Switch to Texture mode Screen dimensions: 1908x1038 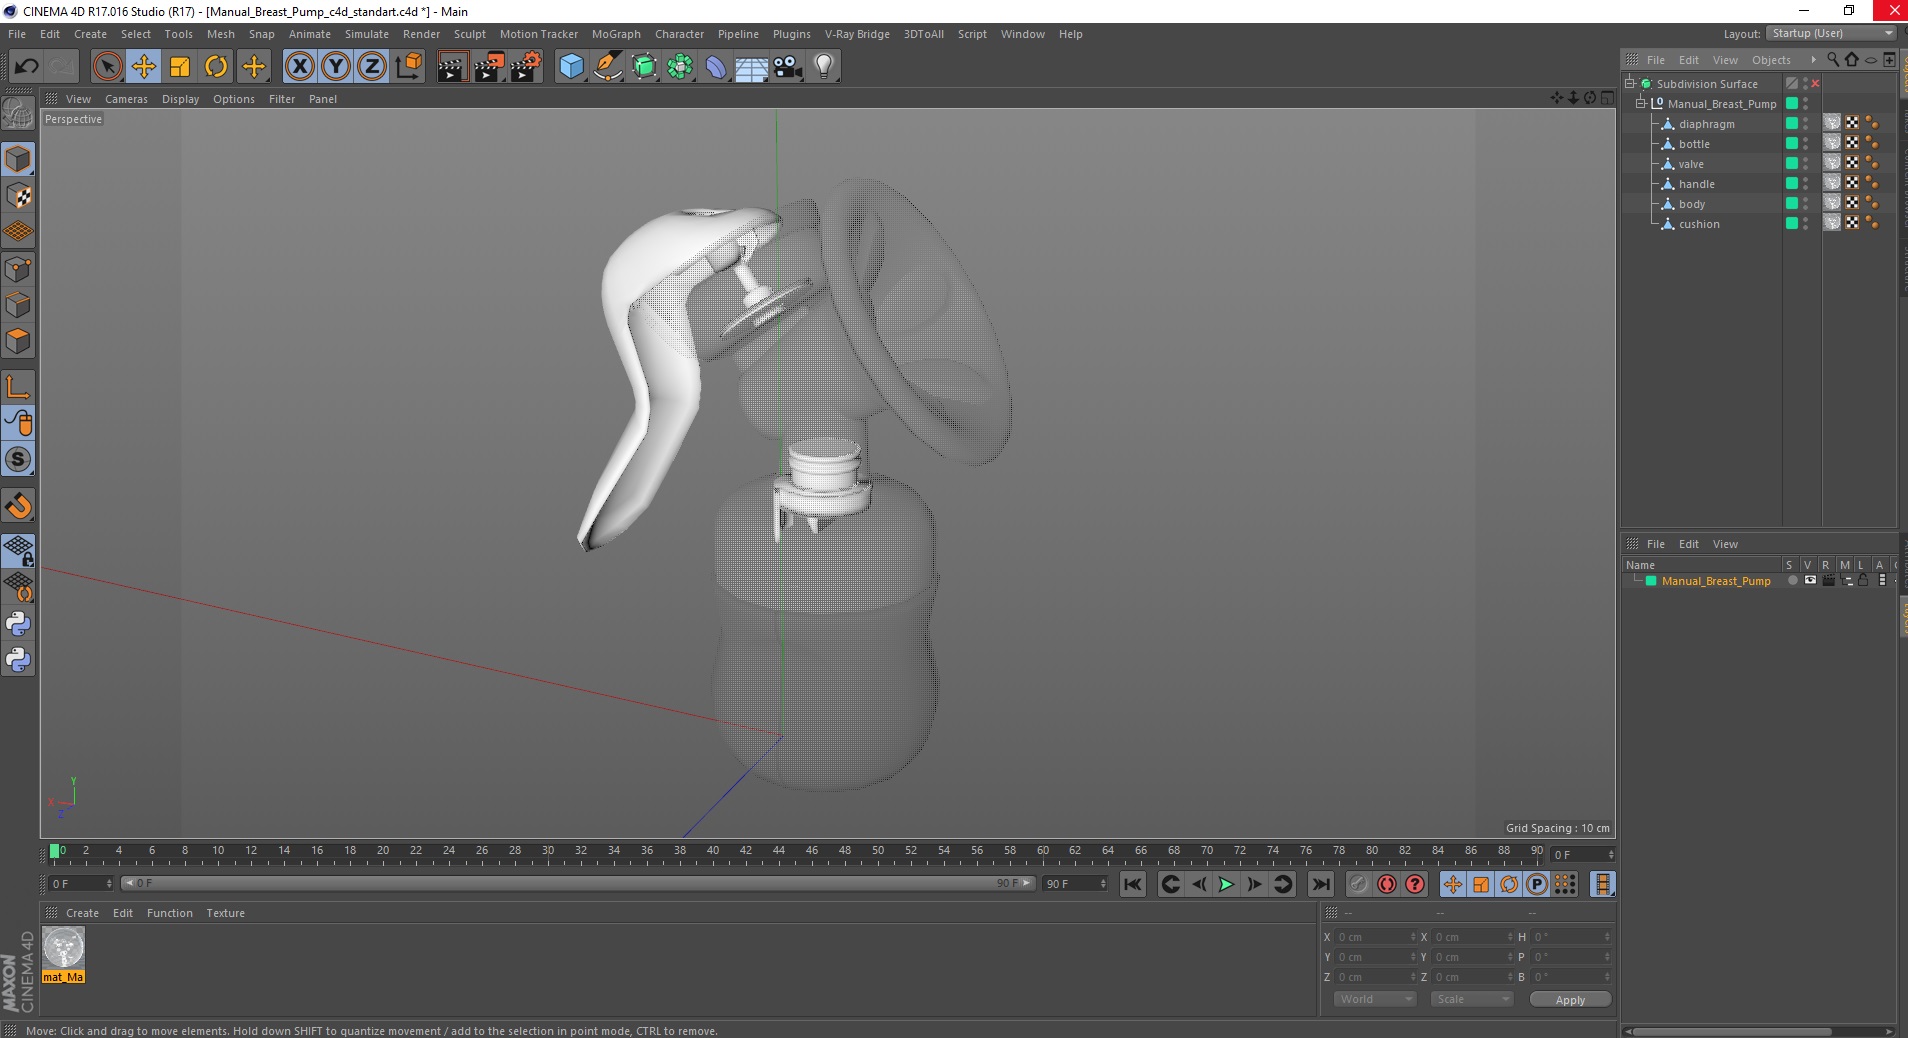click(x=18, y=196)
